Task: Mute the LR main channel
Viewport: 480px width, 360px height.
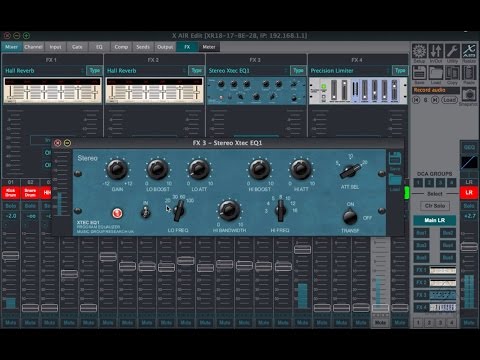Action: [469, 322]
